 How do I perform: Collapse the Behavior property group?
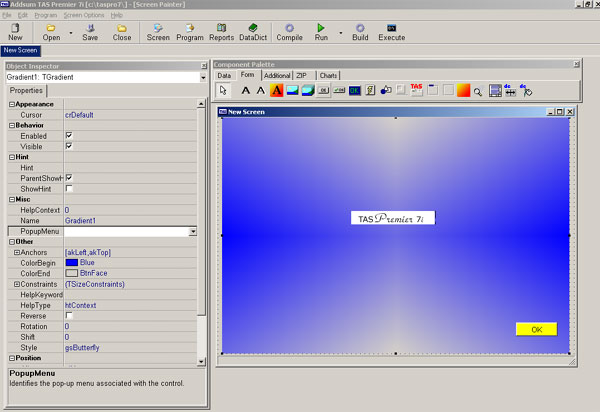12,125
